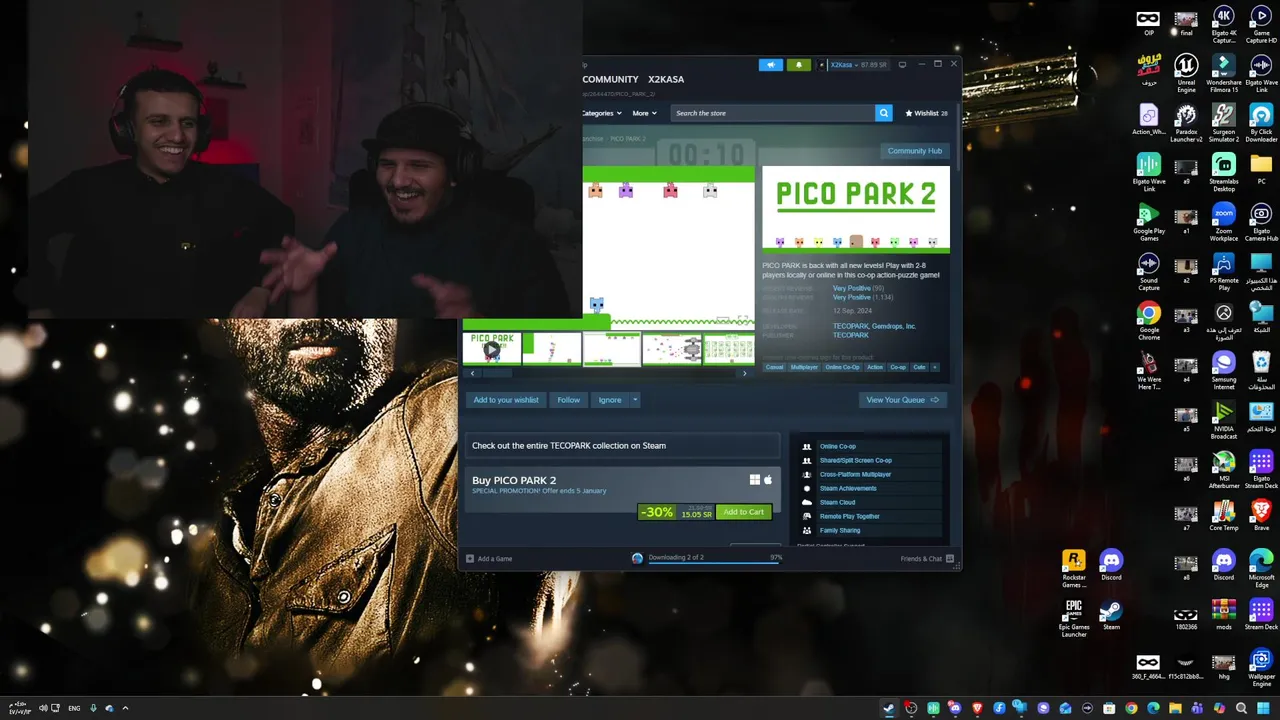The height and width of the screenshot is (720, 1280).
Task: Click the Steam announcements megaphone icon
Action: pos(770,65)
